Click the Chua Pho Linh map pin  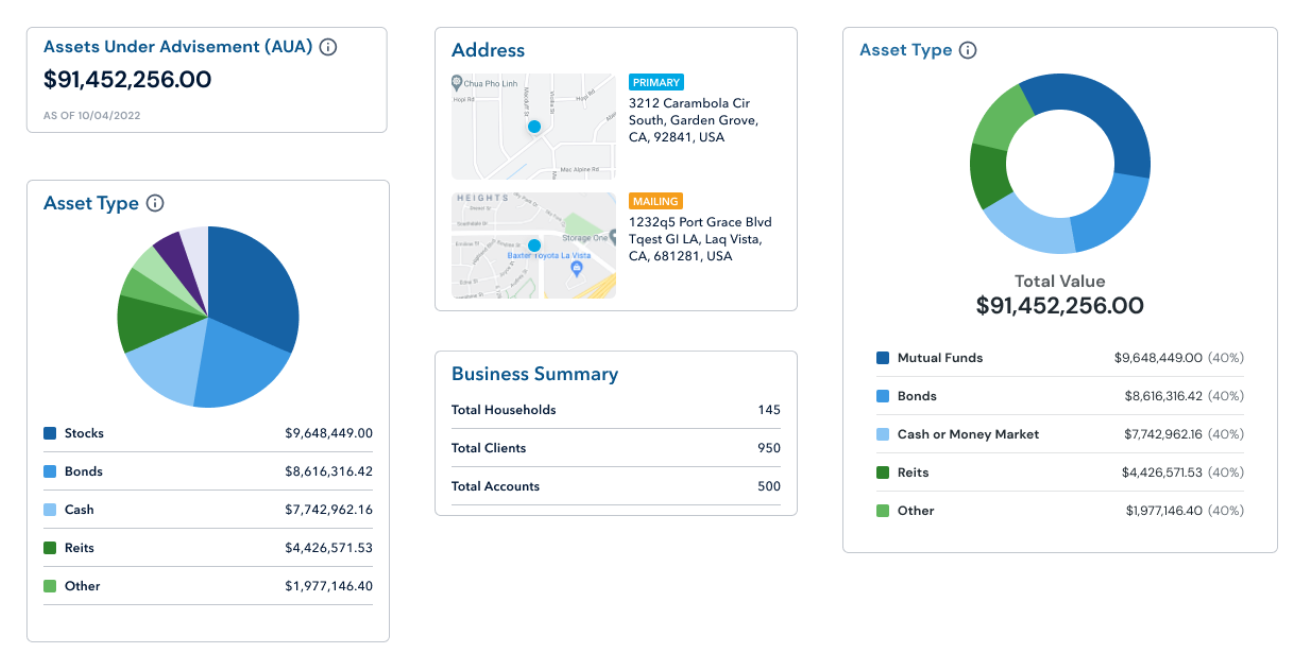pos(457,82)
